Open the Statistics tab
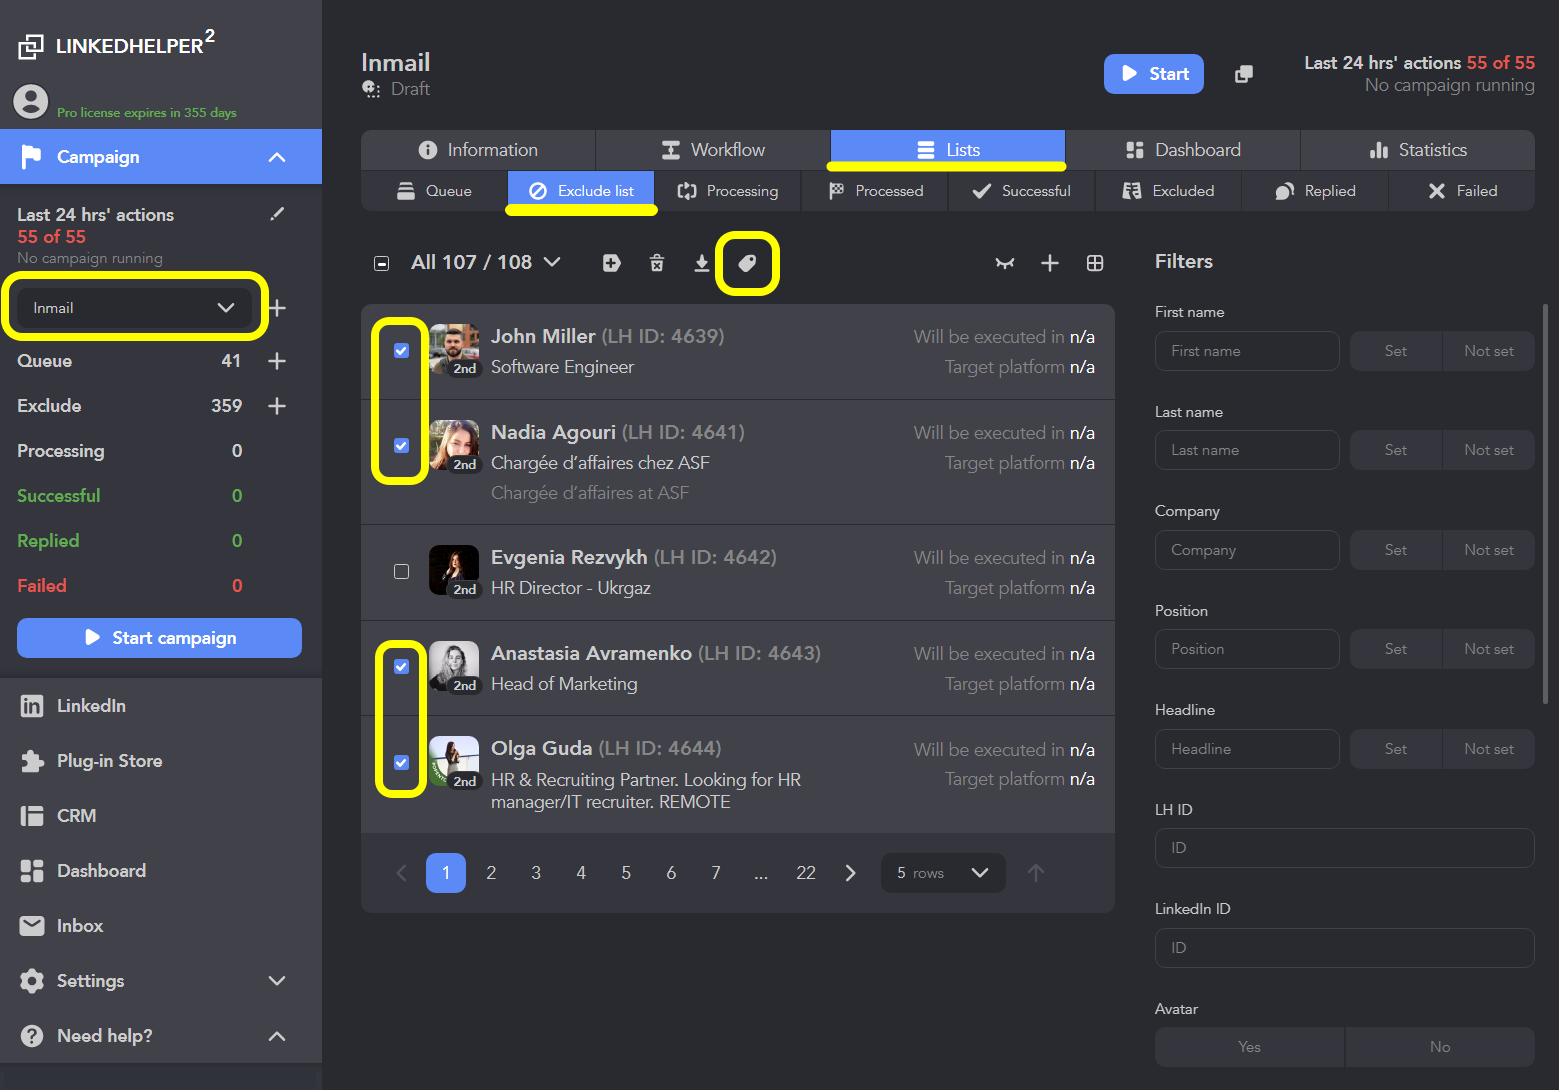1559x1090 pixels. (x=1418, y=150)
